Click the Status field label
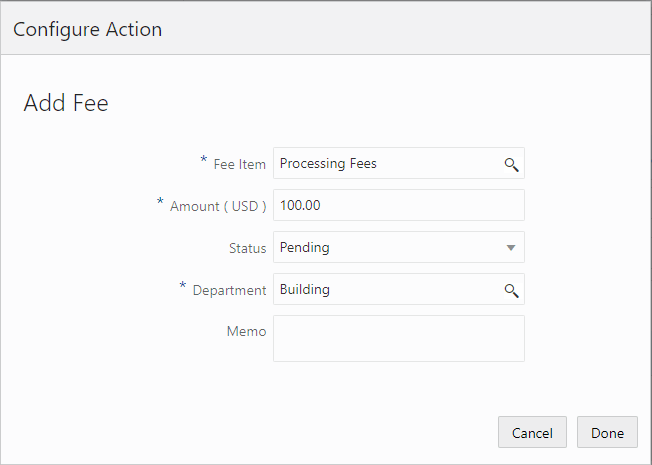The width and height of the screenshot is (652, 465). point(247,248)
